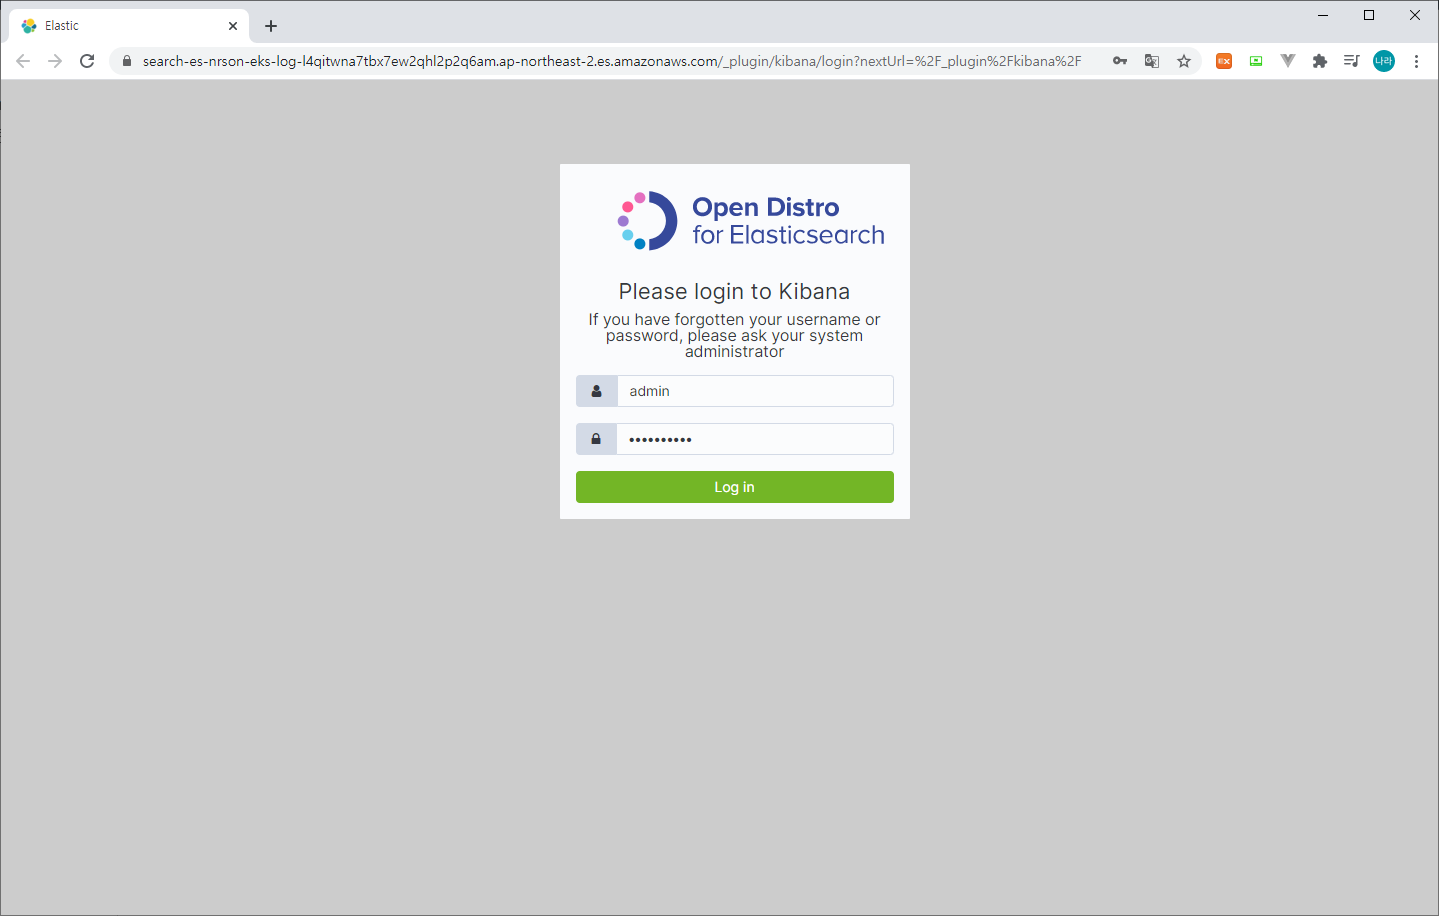Open the Google Translate page icon

(x=1152, y=61)
